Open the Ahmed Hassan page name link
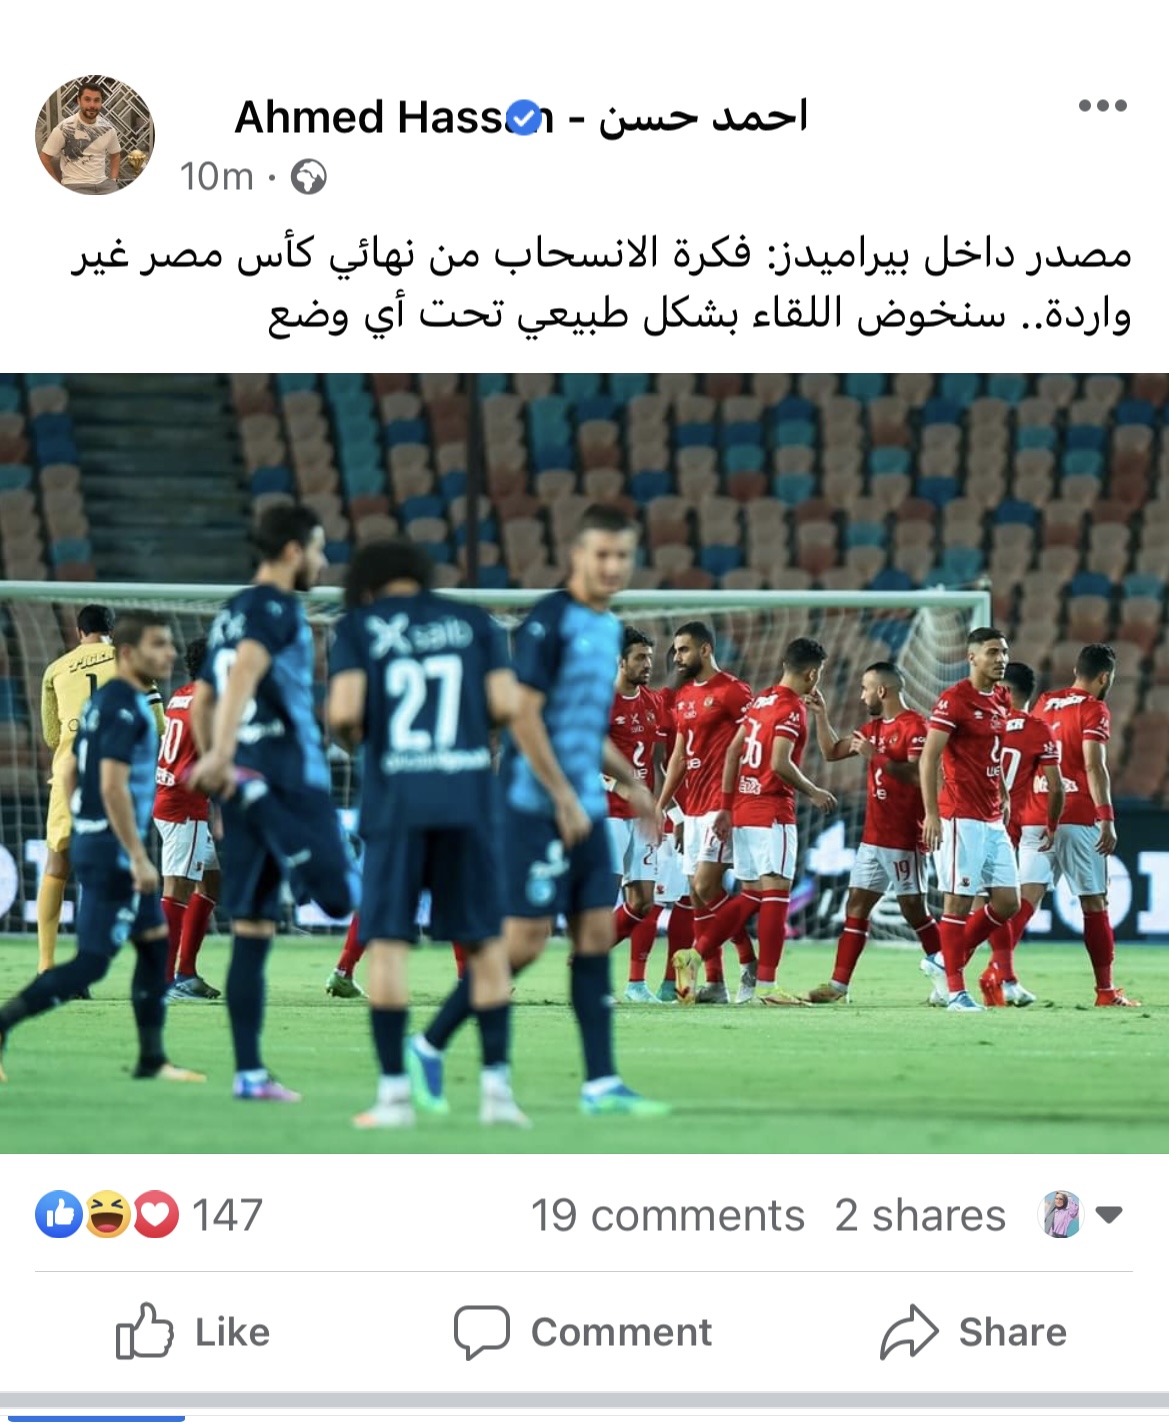This screenshot has height=1427, width=1169. click(x=521, y=117)
